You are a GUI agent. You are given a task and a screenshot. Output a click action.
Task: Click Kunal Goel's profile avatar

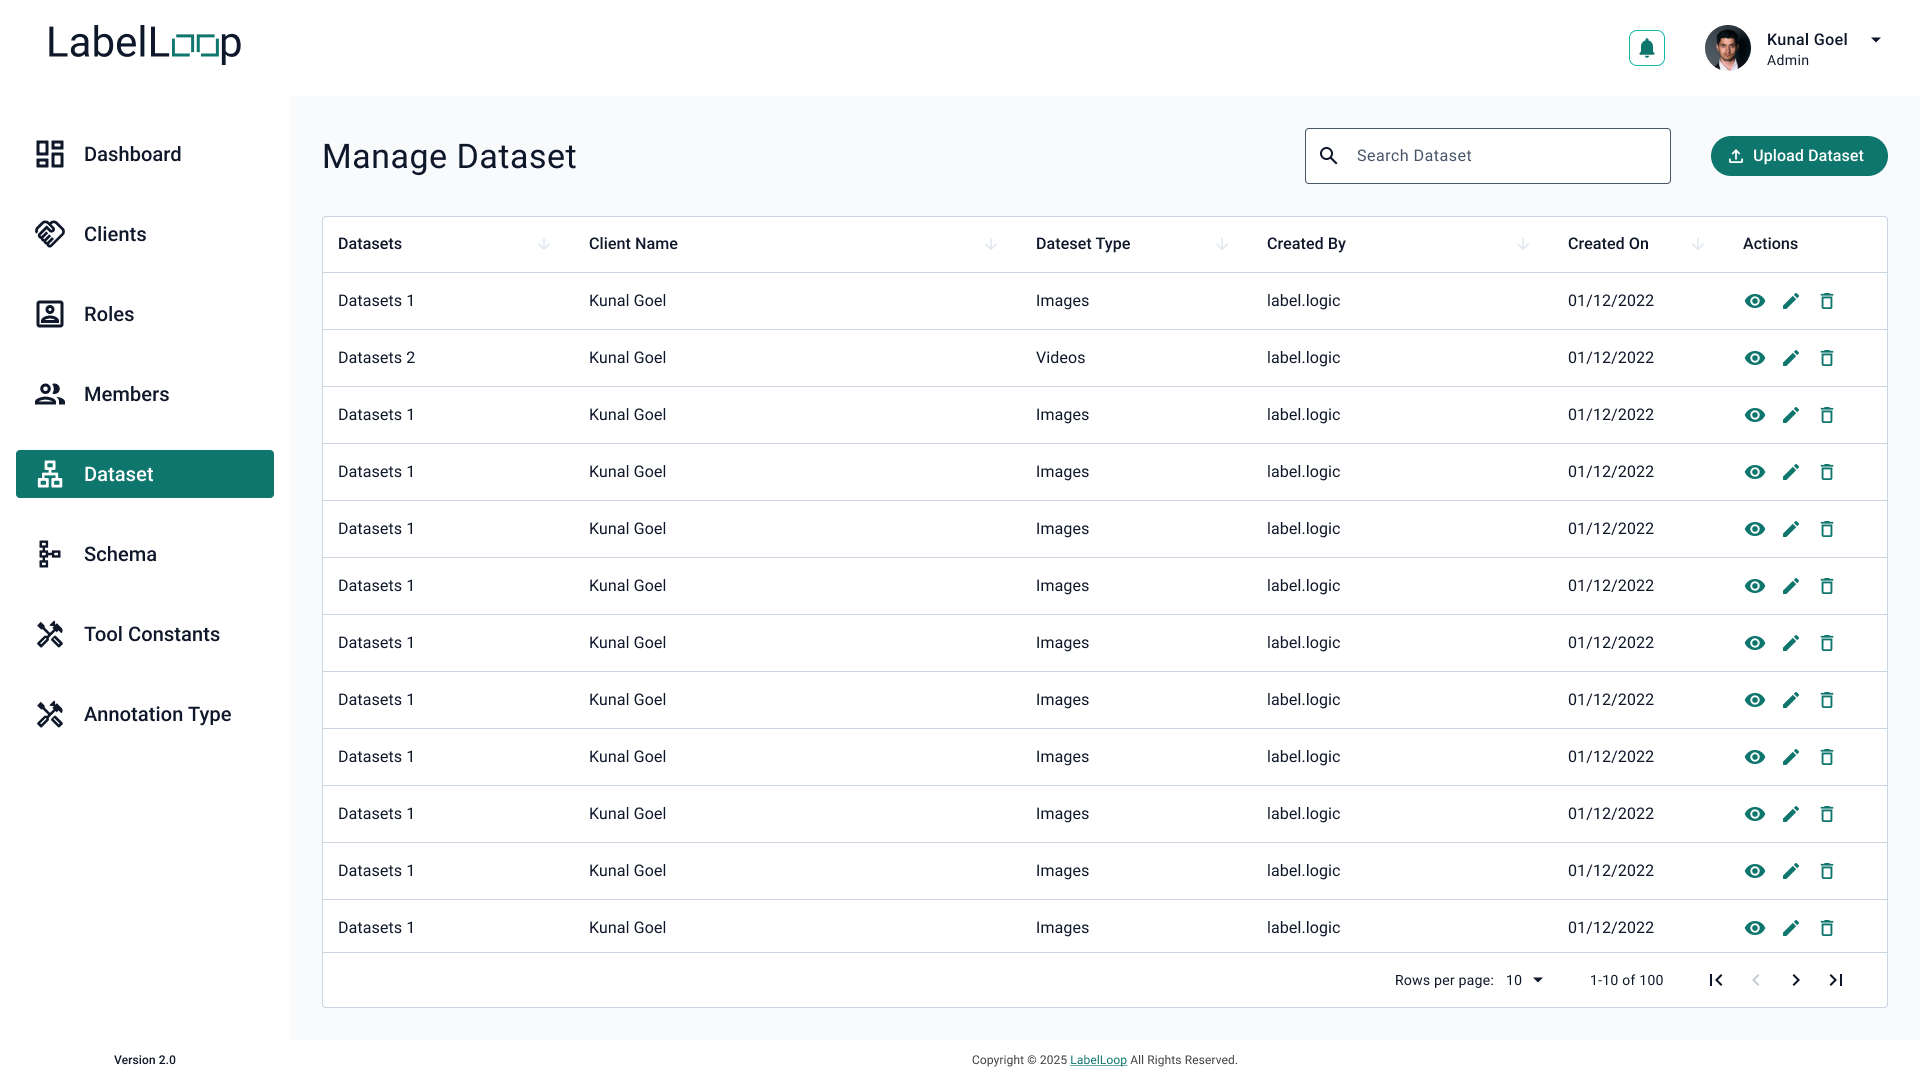[1727, 48]
